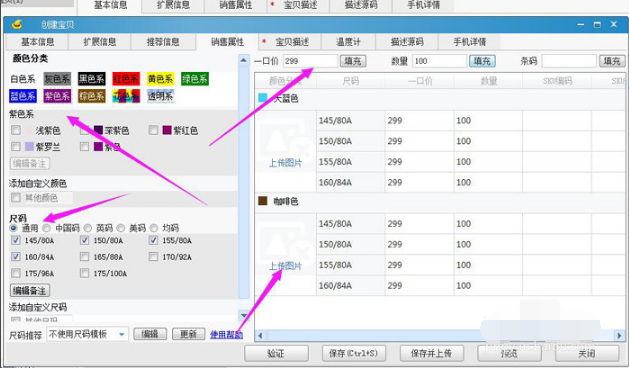
Task: Select the 红色系 color family swatch
Action: coord(126,79)
